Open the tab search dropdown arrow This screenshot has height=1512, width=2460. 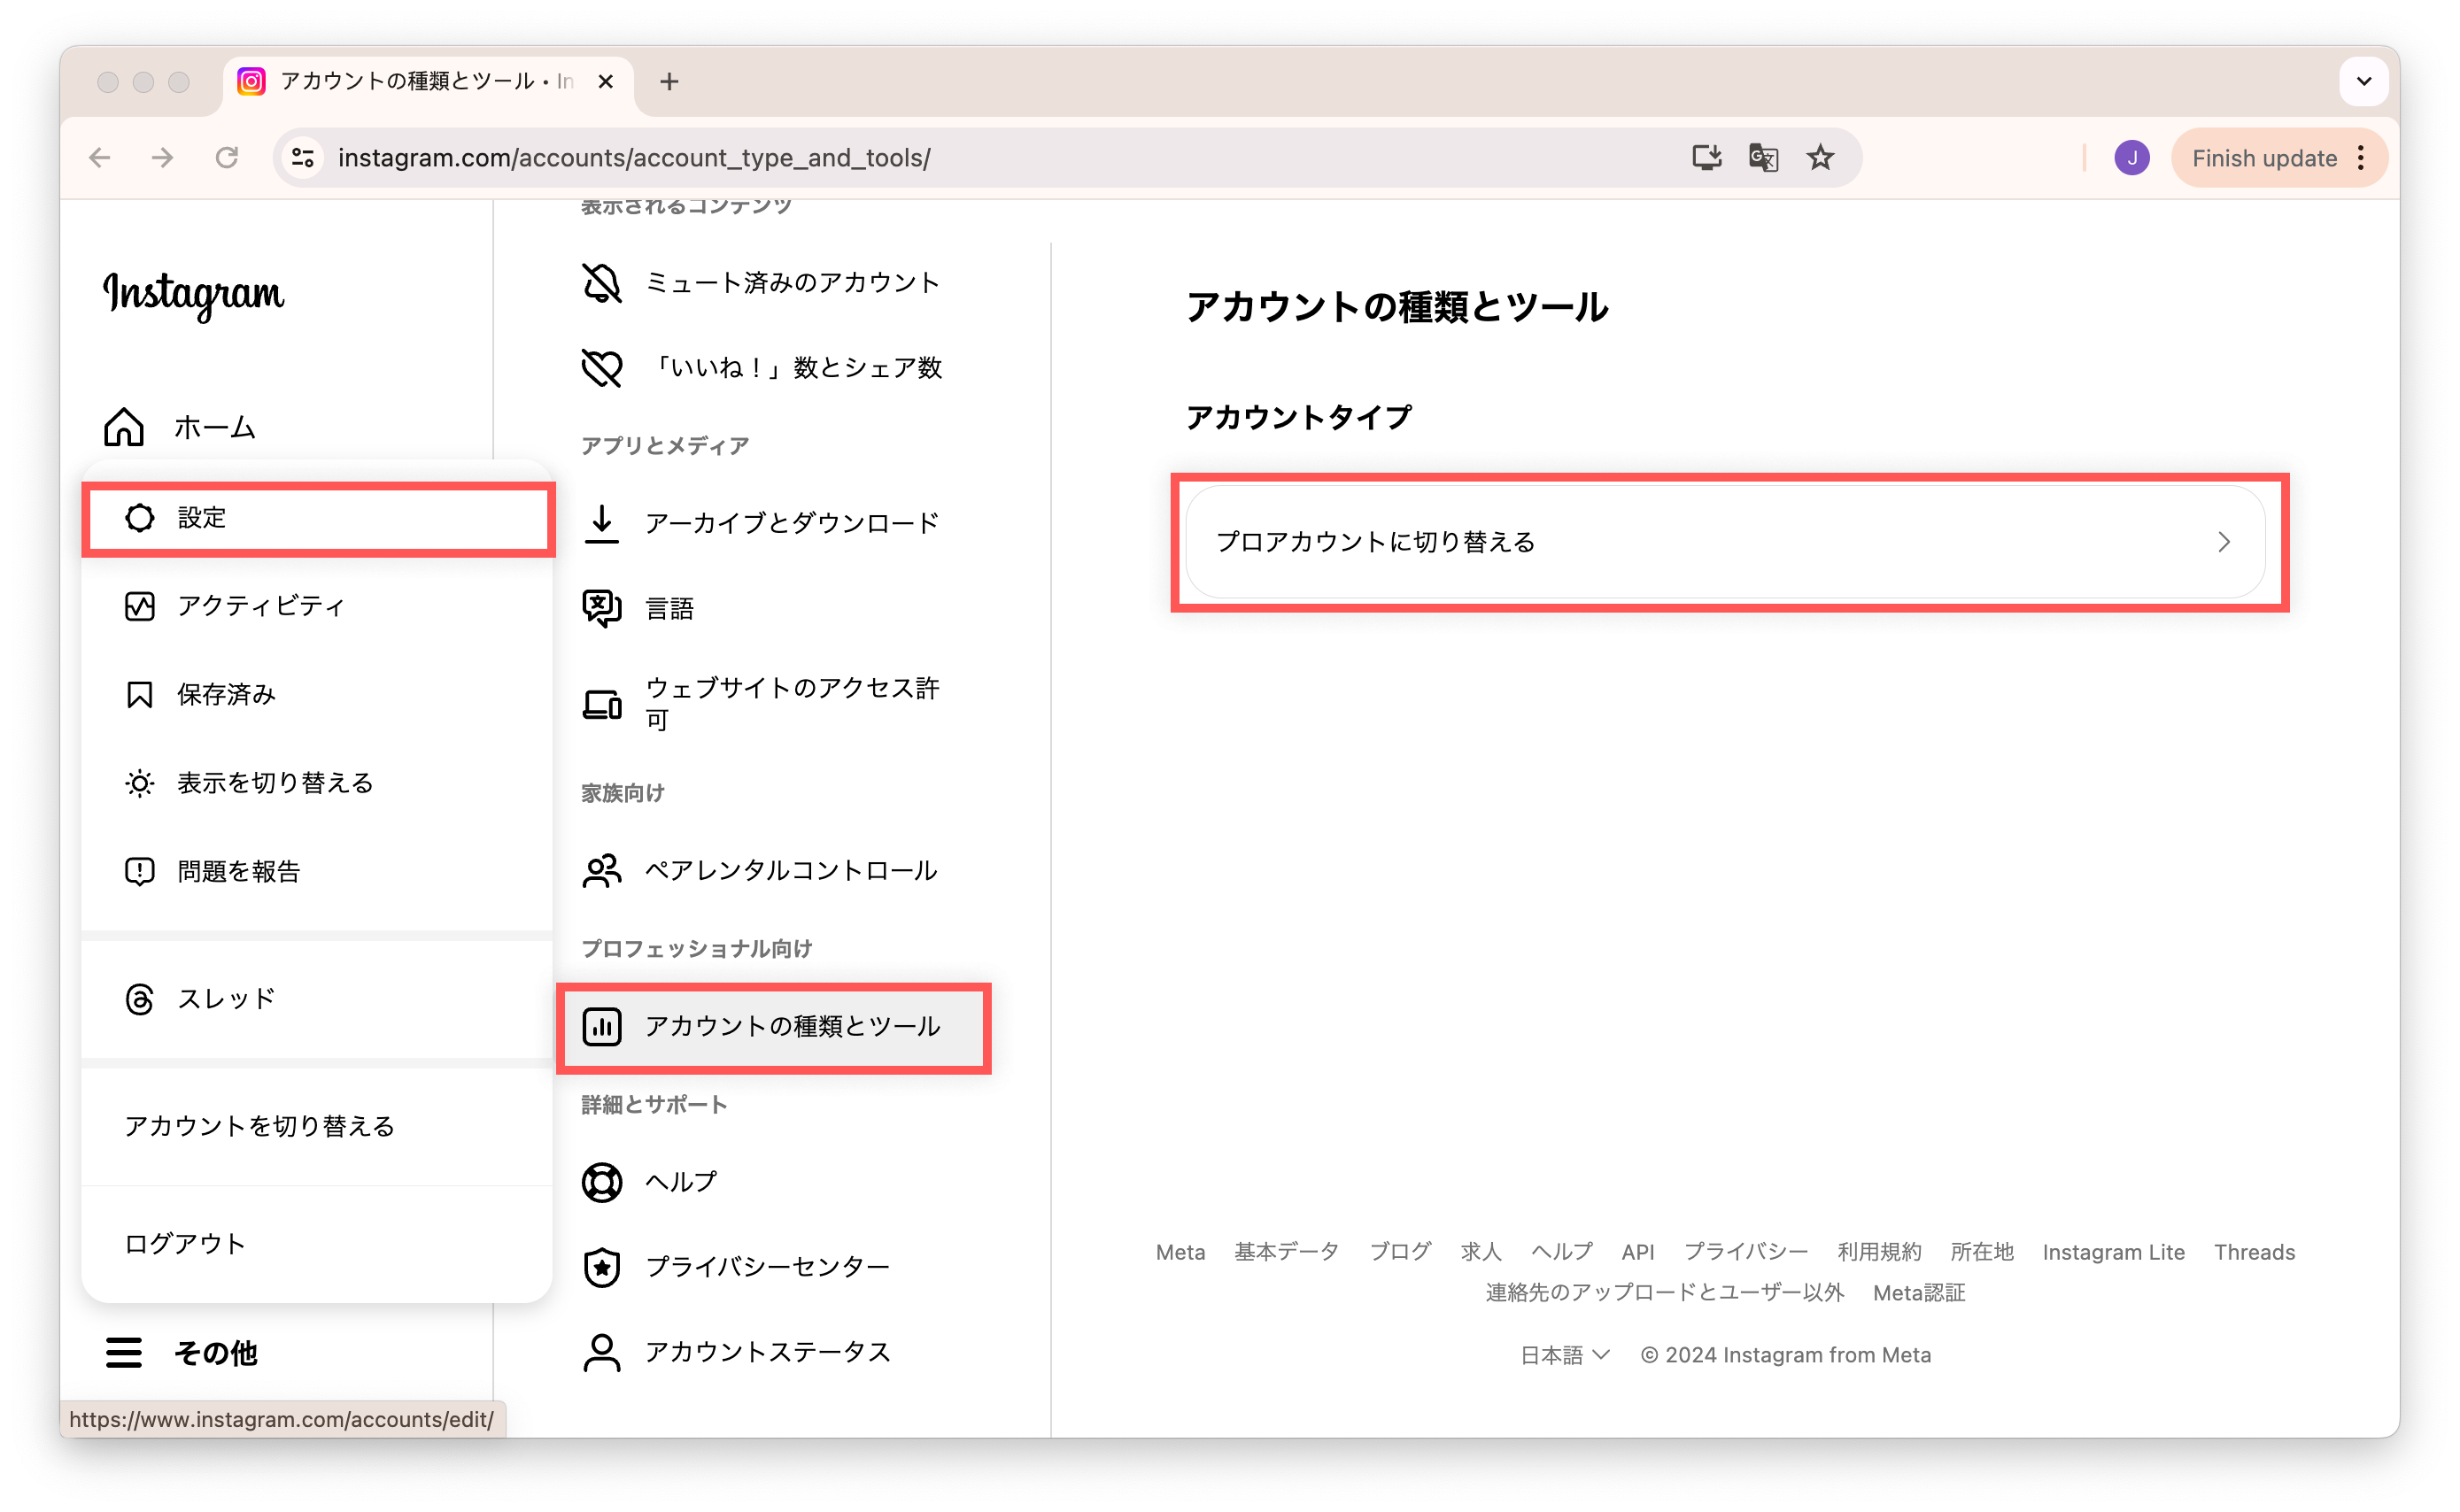tap(2364, 81)
